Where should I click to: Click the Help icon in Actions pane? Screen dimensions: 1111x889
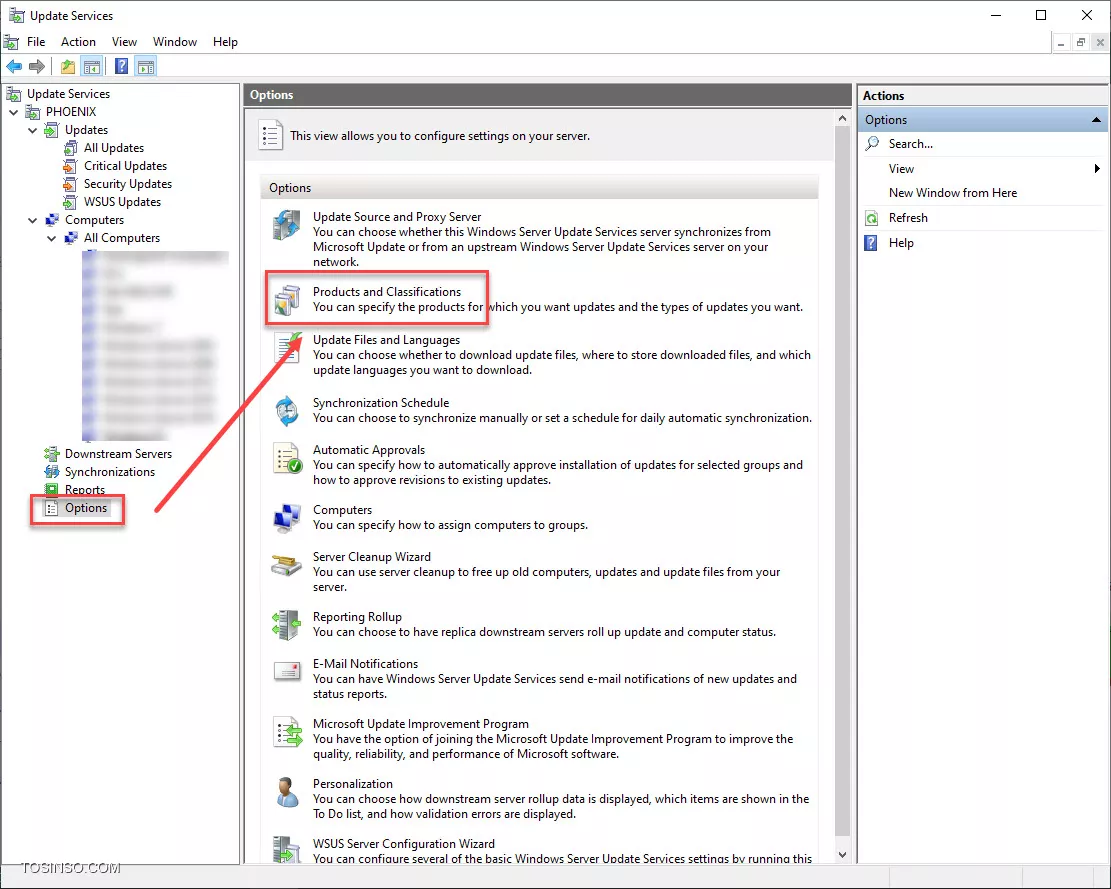point(872,243)
